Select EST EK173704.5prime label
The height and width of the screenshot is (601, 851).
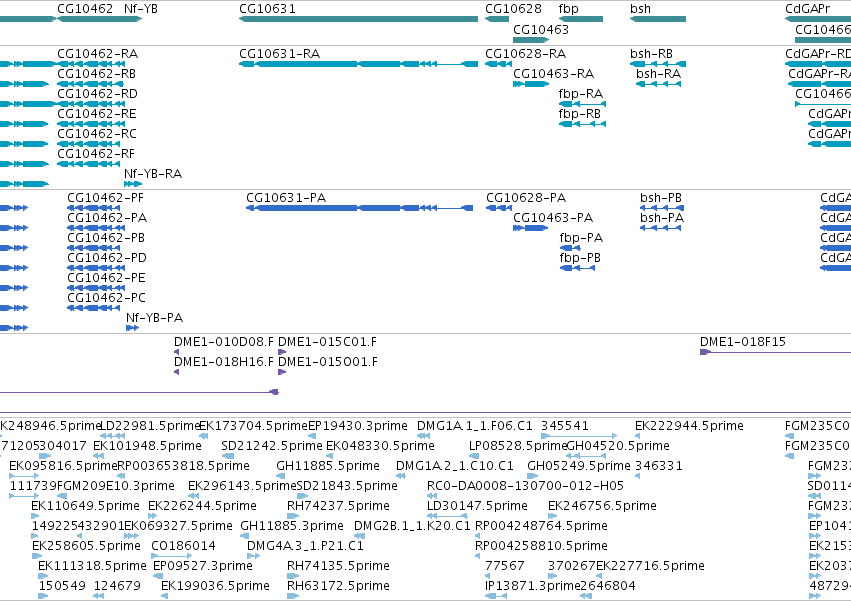point(253,426)
